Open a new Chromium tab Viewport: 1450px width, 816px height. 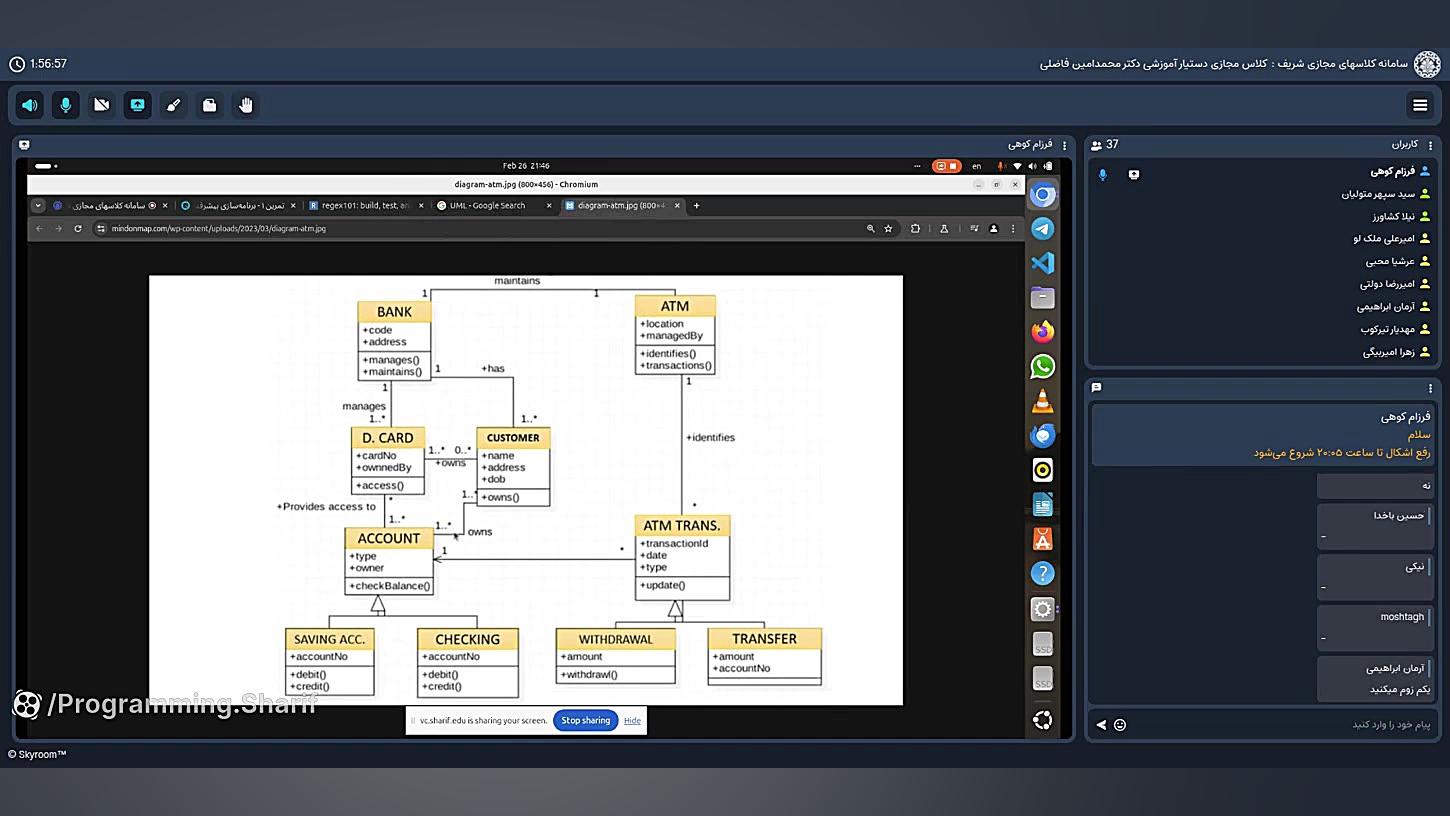pyautogui.click(x=696, y=205)
